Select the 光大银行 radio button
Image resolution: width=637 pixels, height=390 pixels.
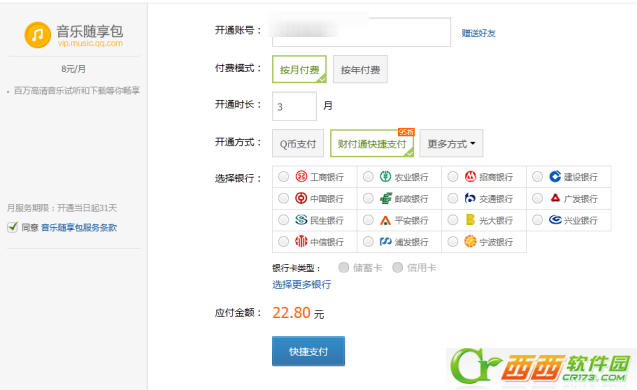coord(453,220)
